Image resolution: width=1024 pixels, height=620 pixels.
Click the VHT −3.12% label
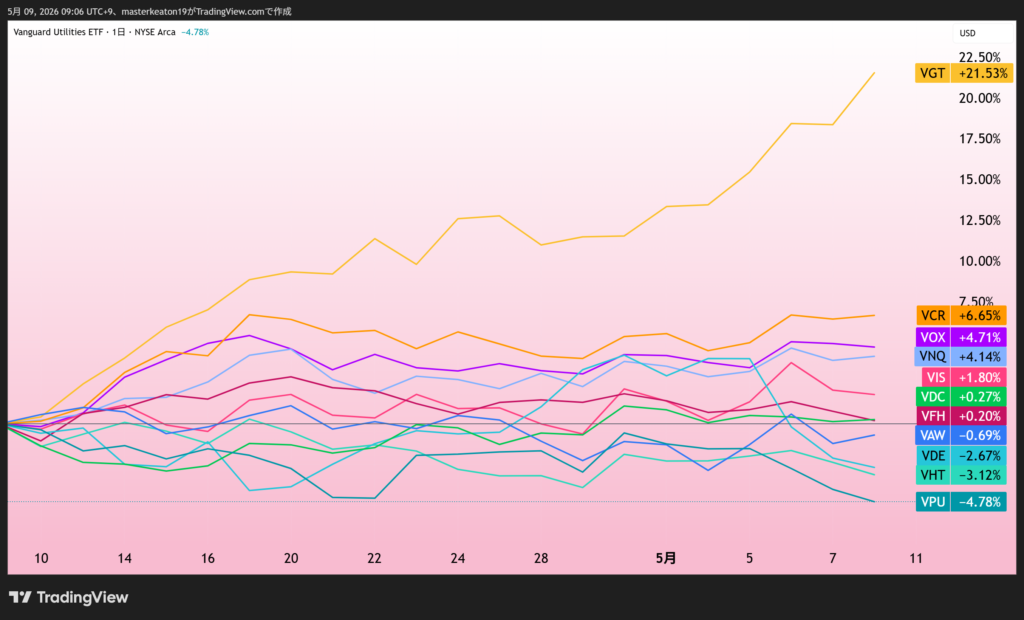coord(961,475)
